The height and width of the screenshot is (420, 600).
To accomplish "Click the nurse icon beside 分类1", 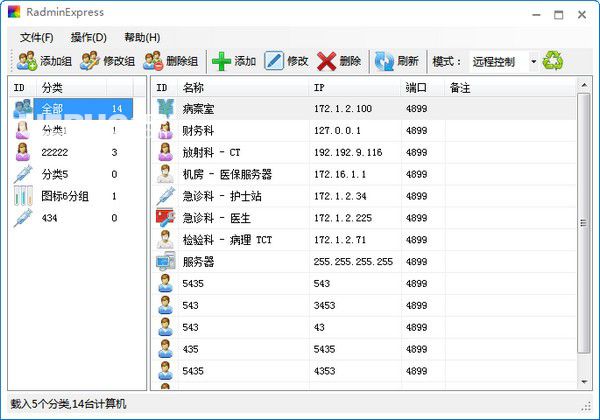I will 23,130.
